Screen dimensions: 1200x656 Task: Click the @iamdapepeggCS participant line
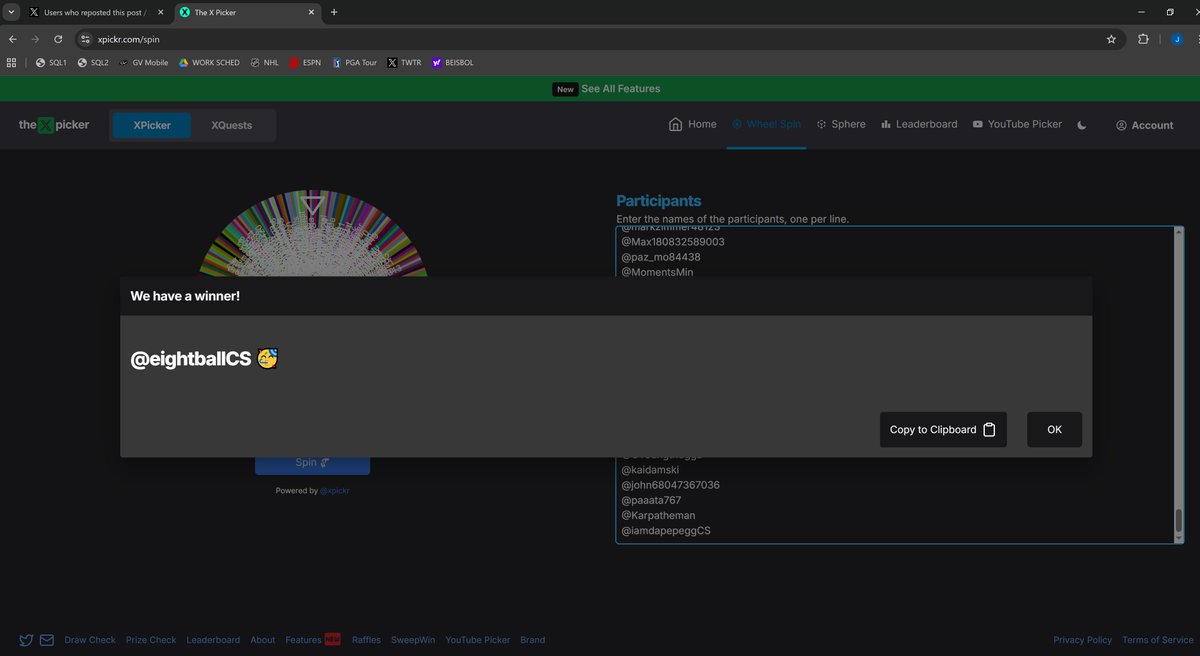(x=666, y=531)
